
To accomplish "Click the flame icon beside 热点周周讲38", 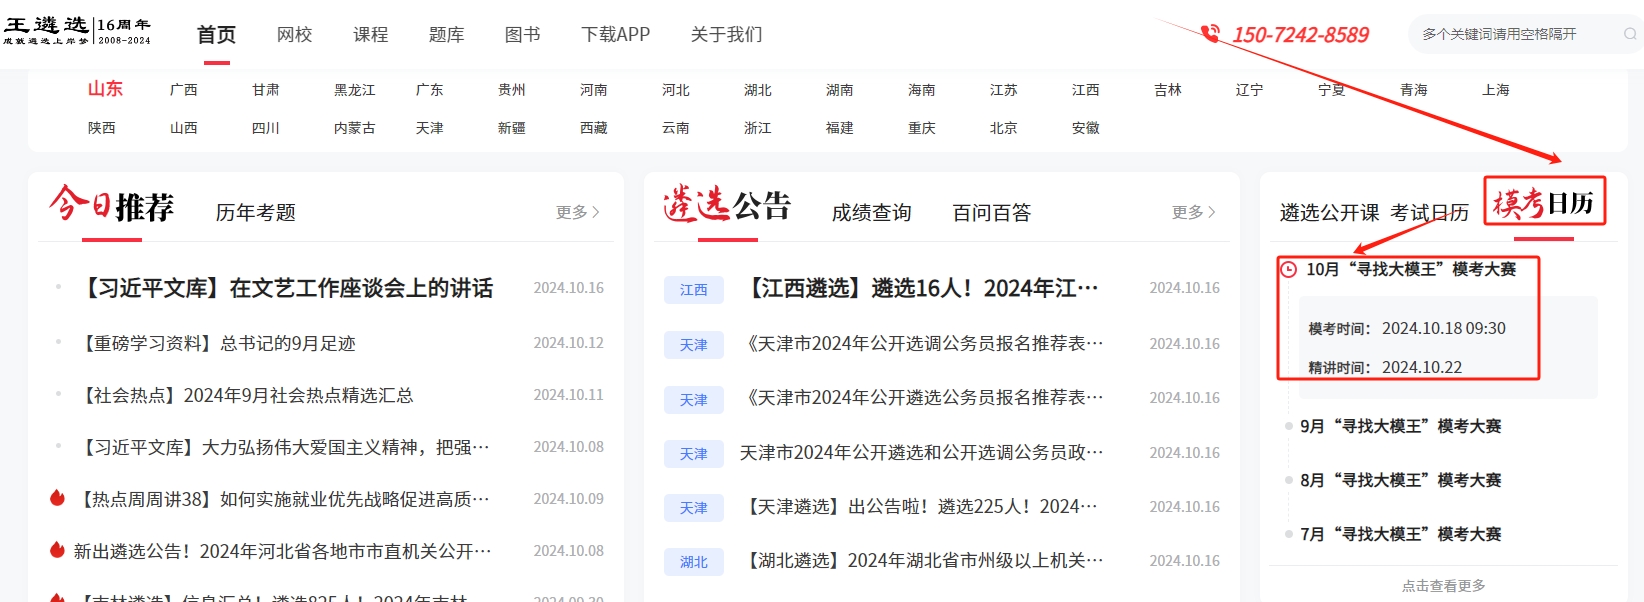I will tap(58, 498).
